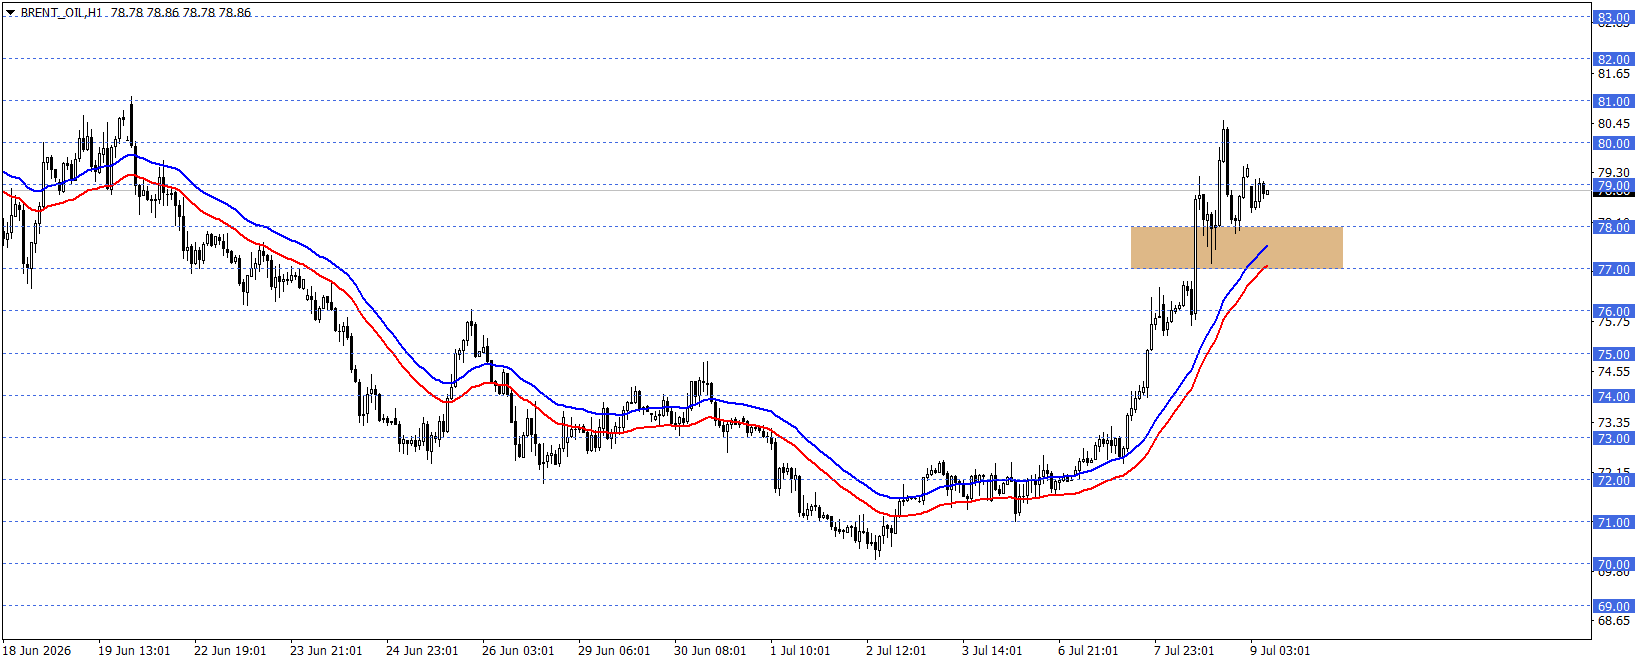Click the BRENT_OIL,H1 chart title text
This screenshot has width=1641, height=663.
click(61, 13)
